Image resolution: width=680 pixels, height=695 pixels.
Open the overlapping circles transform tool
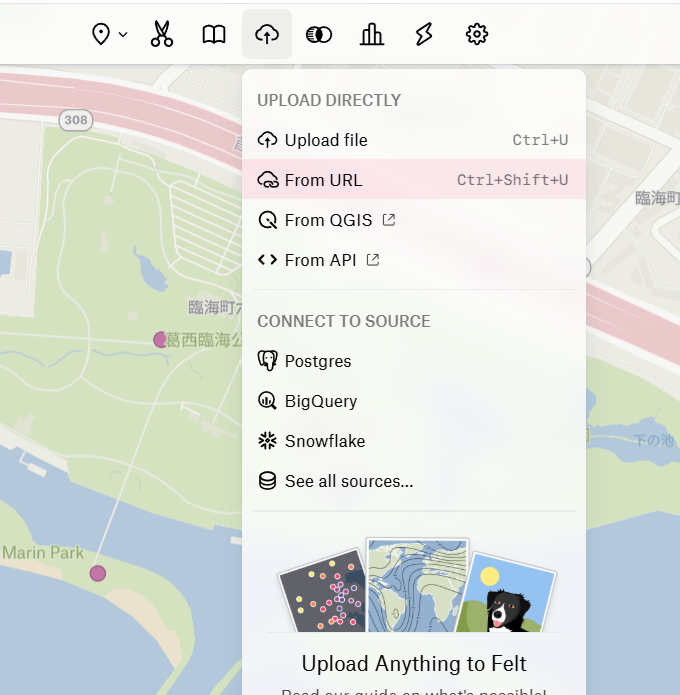tap(319, 34)
